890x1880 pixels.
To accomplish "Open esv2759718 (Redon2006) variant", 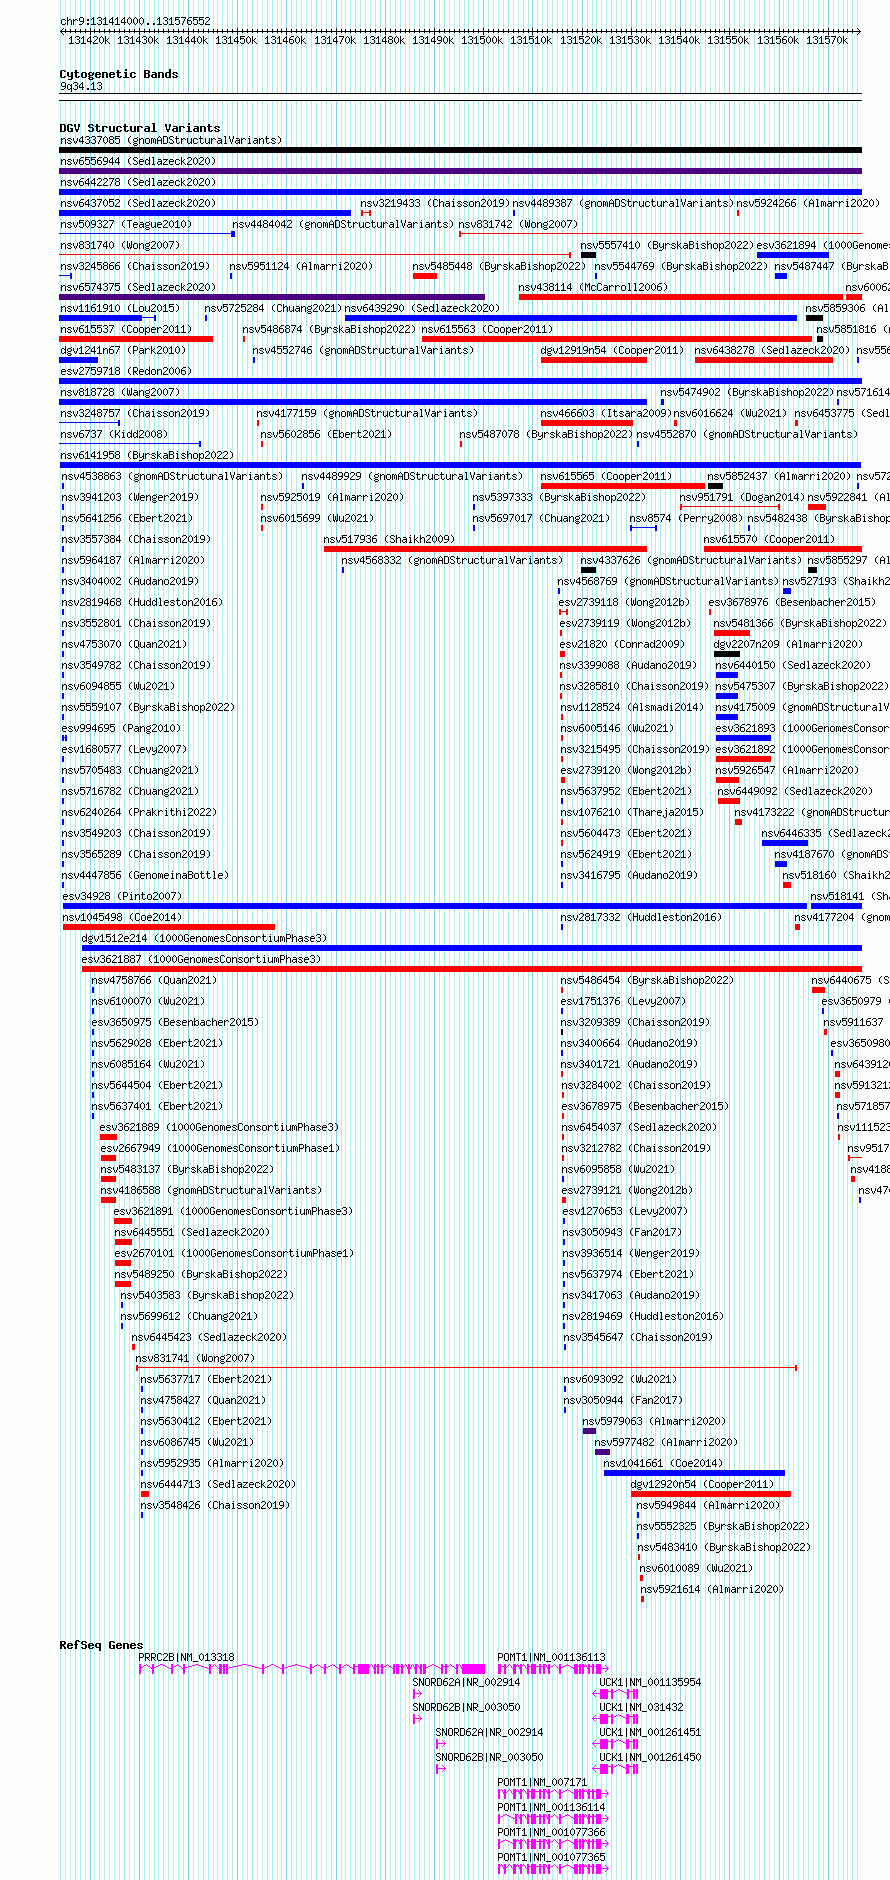I will pos(126,371).
